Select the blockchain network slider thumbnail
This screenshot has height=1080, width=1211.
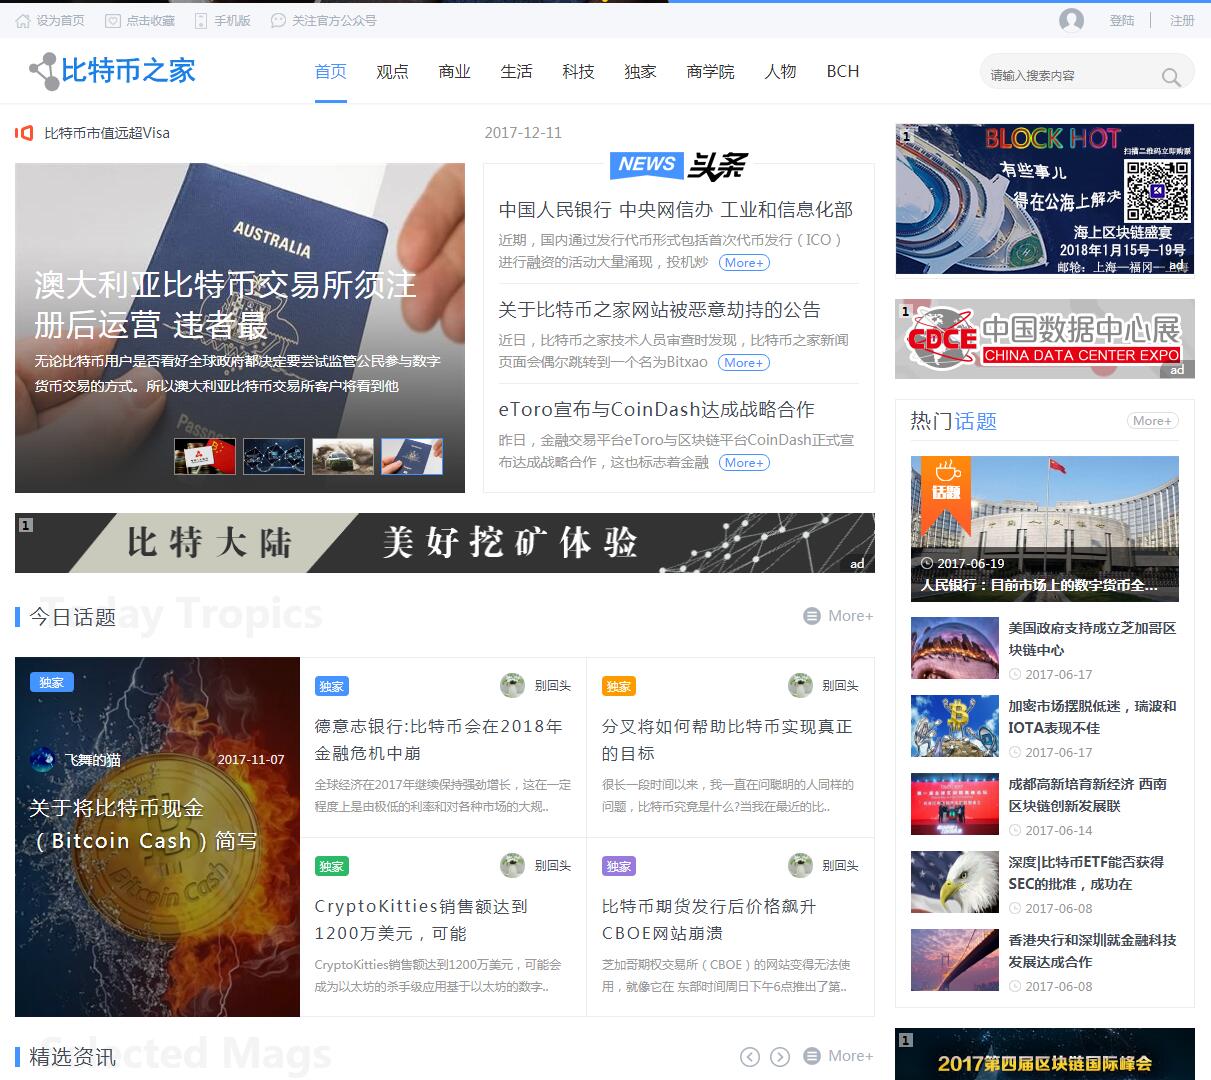tap(274, 456)
